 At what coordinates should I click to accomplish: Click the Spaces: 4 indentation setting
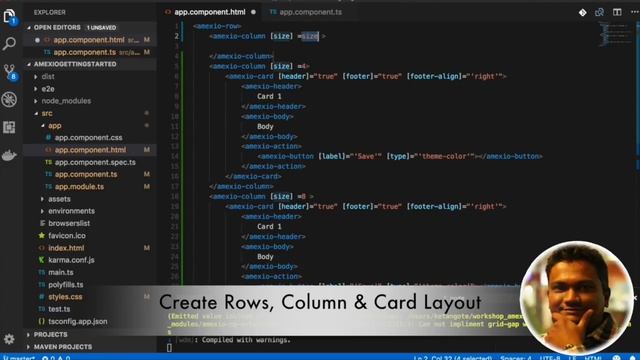tap(516, 358)
